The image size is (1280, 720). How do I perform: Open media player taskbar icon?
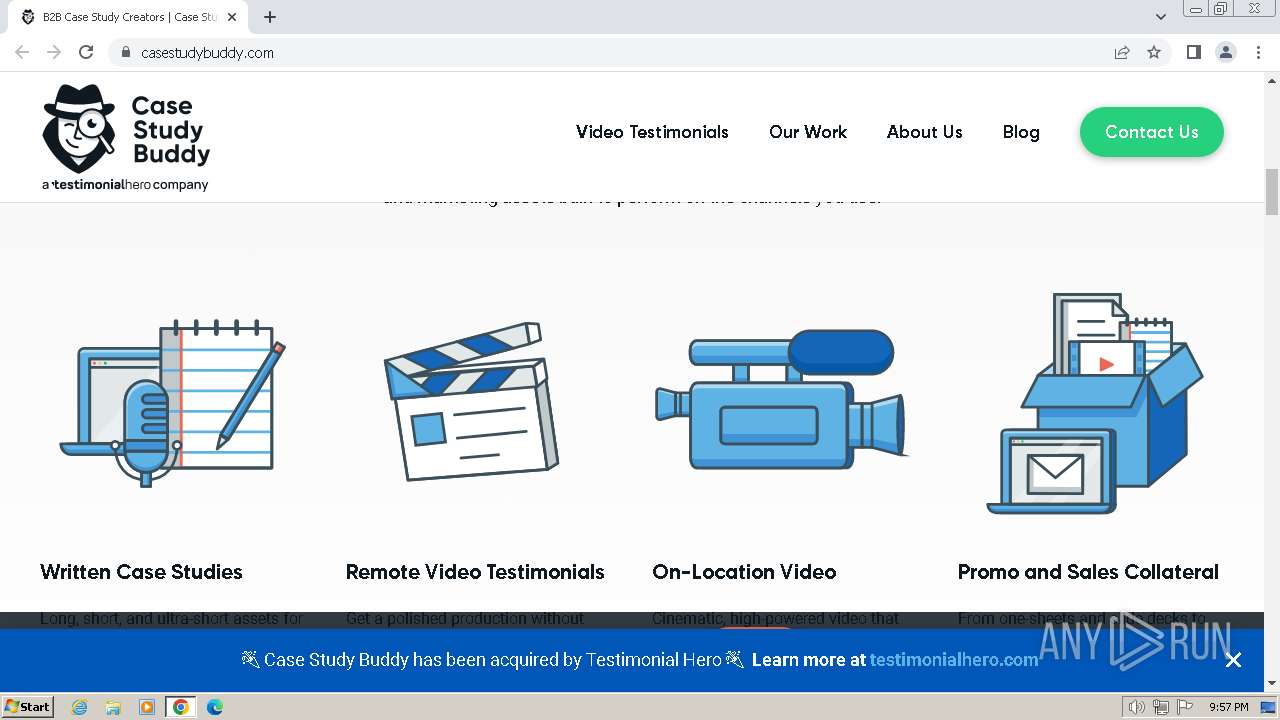147,707
